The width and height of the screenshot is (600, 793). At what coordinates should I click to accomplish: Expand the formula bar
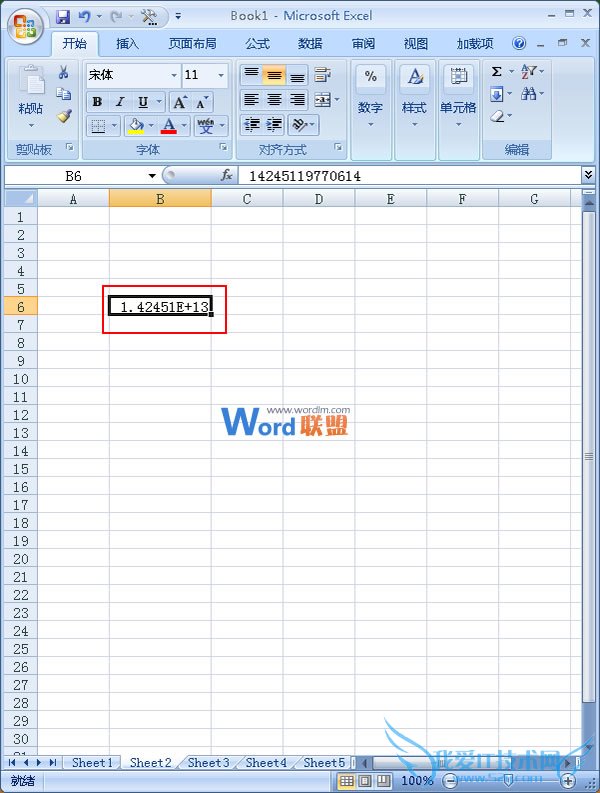(x=588, y=175)
